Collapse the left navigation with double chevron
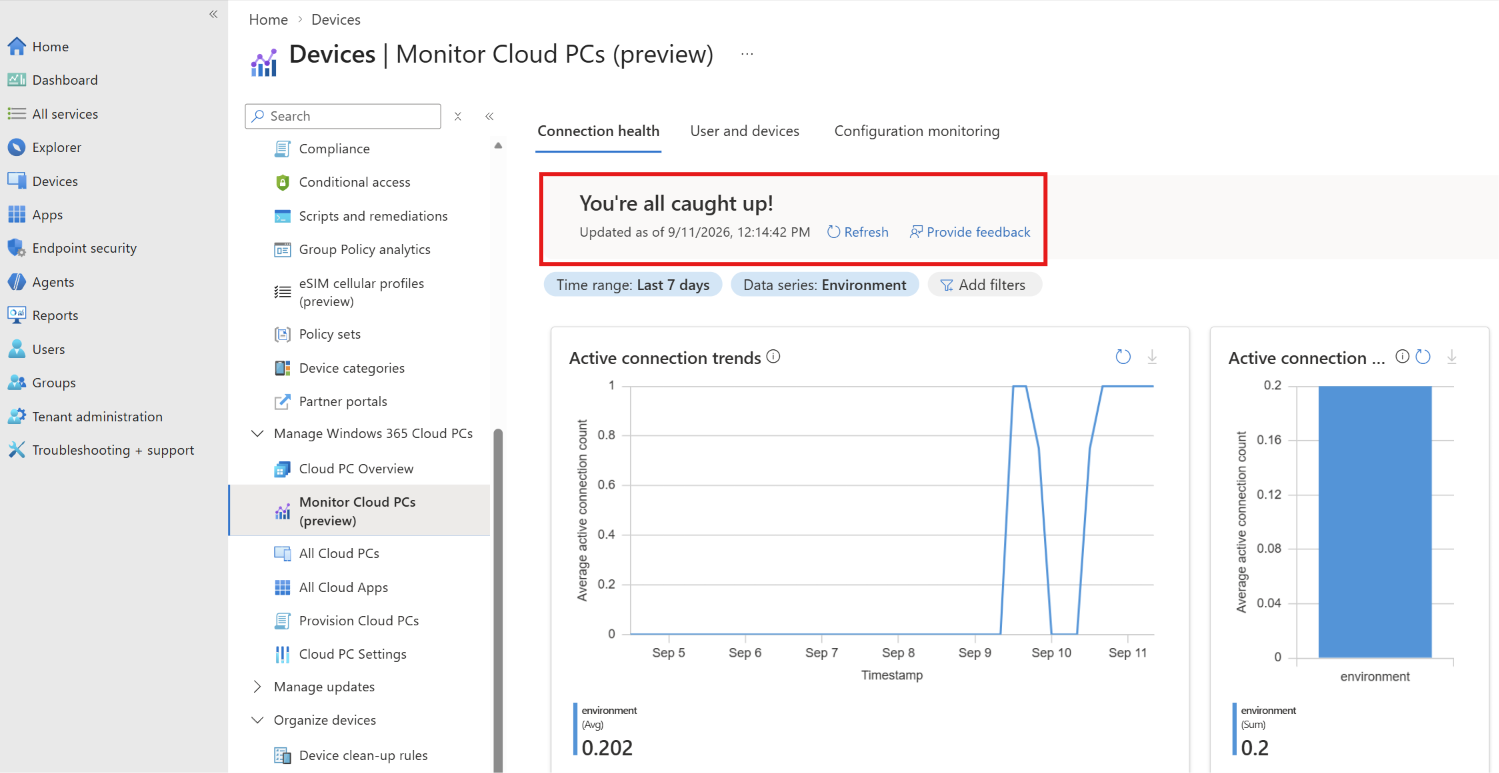Screen dimensions: 1499x773 (x=213, y=14)
